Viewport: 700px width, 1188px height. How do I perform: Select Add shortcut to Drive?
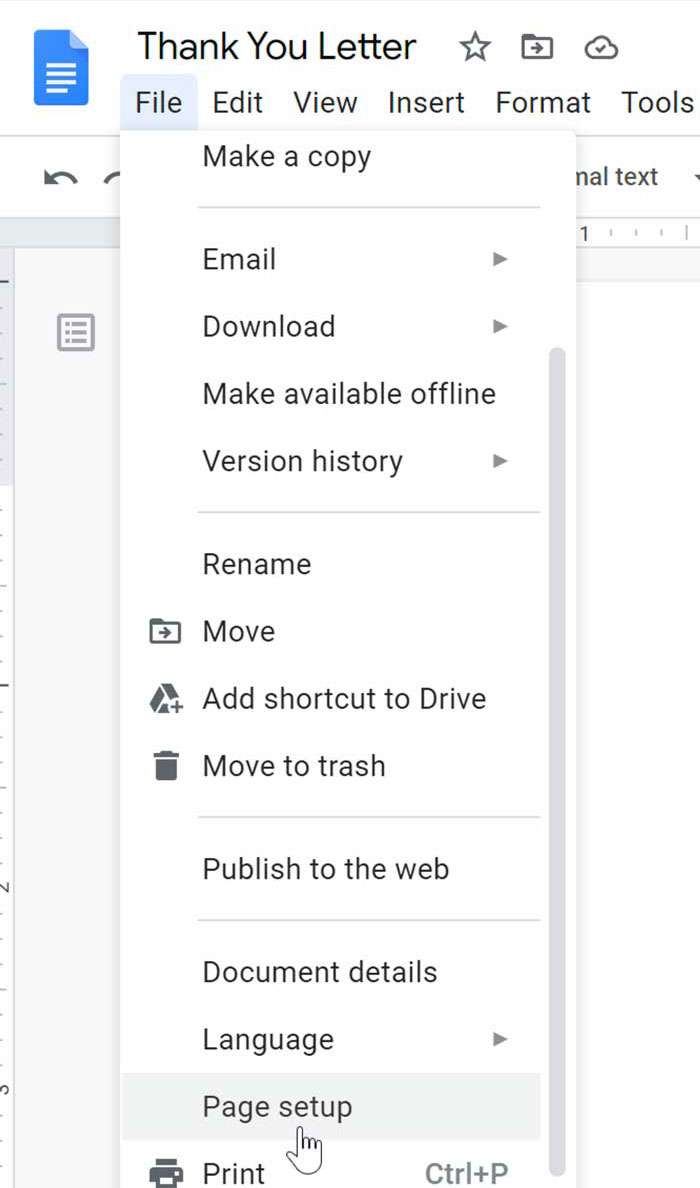(344, 698)
